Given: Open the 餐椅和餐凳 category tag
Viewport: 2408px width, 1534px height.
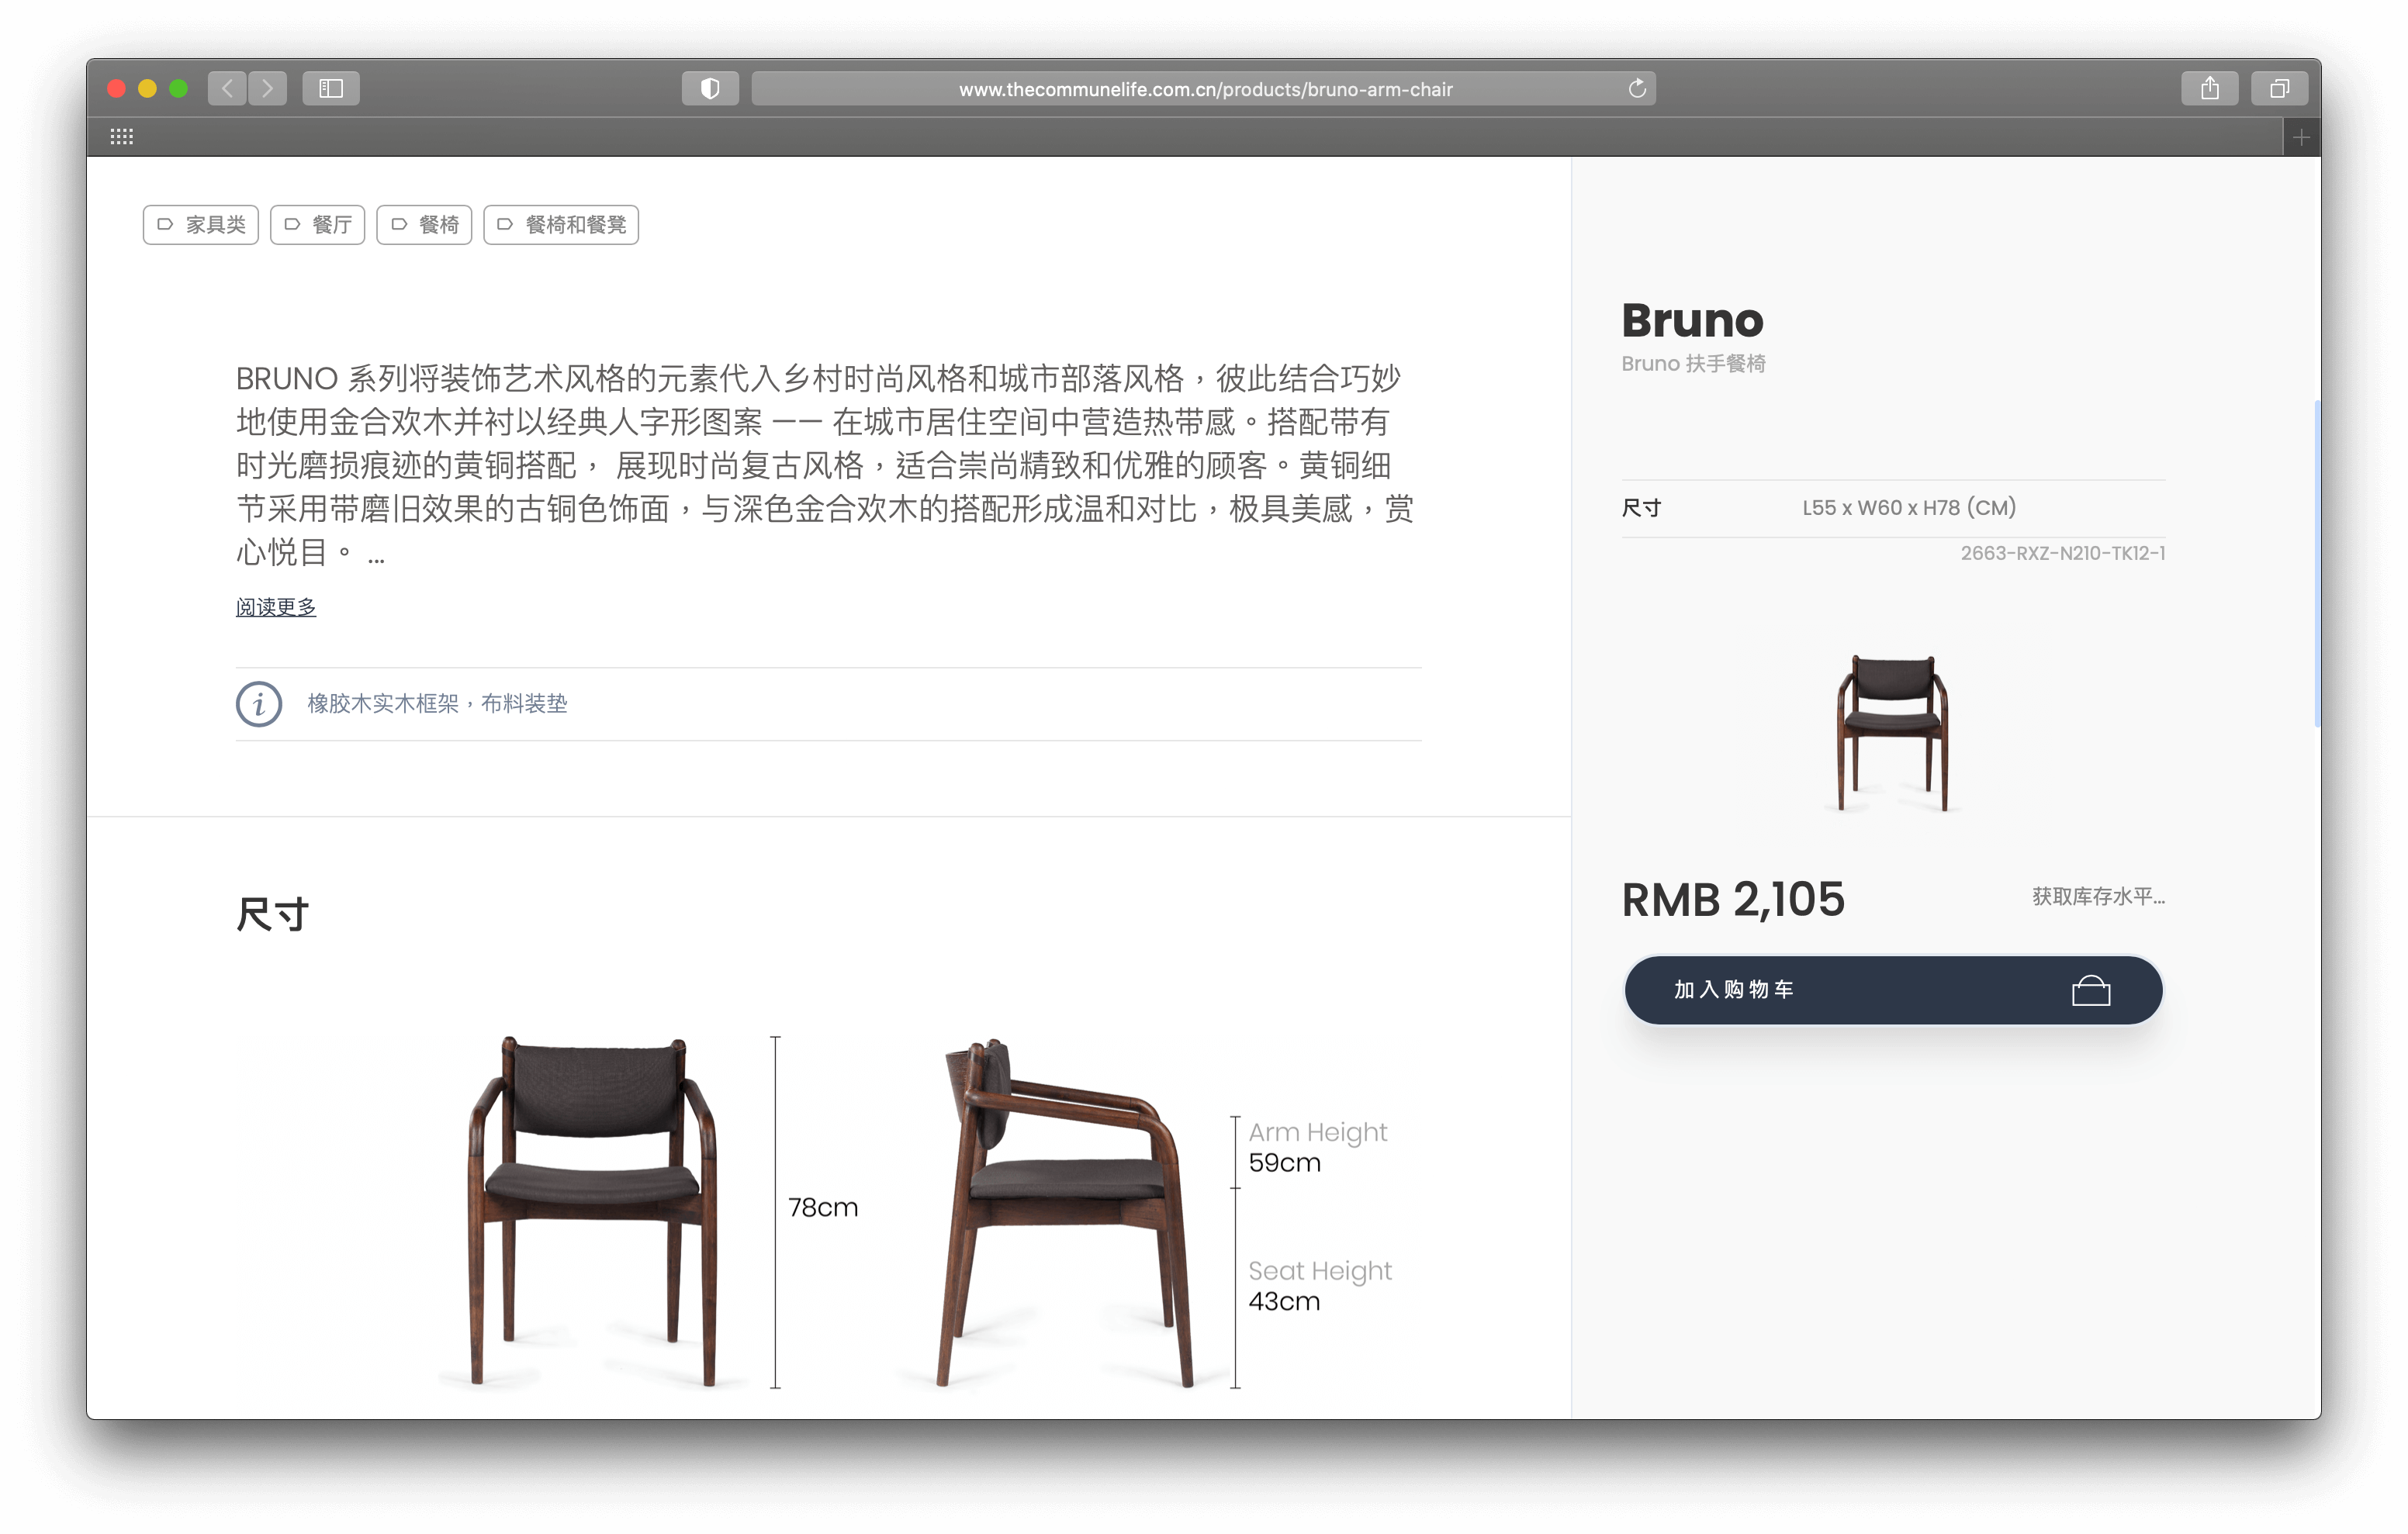Looking at the screenshot, I should click(x=561, y=224).
